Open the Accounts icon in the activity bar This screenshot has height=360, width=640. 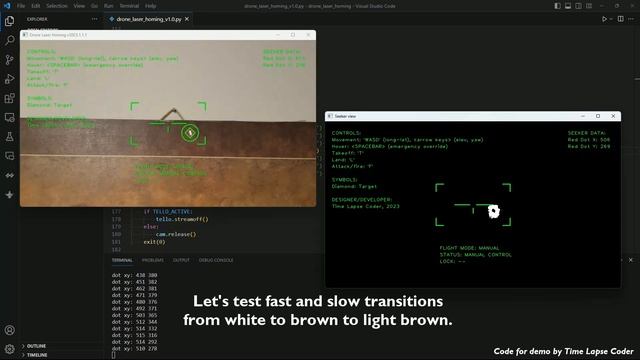point(9,330)
